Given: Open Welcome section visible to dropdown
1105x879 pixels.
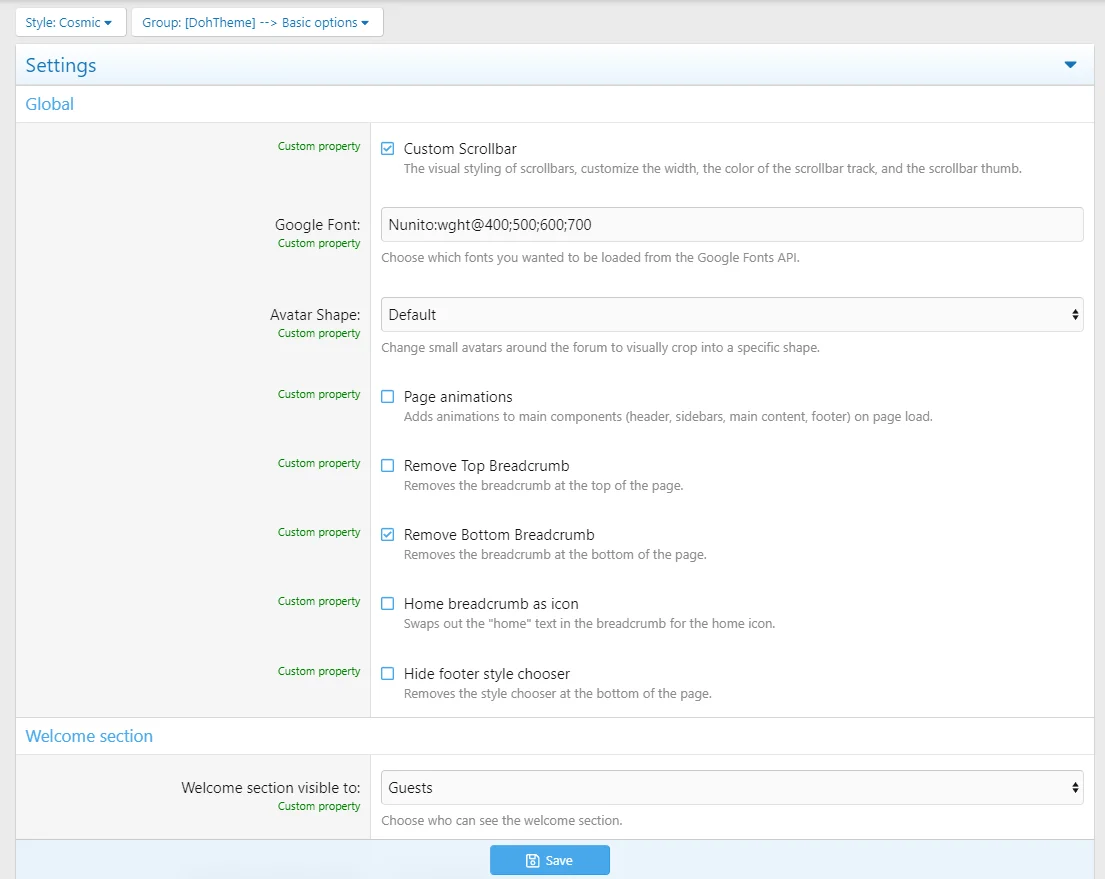Looking at the screenshot, I should [731, 788].
